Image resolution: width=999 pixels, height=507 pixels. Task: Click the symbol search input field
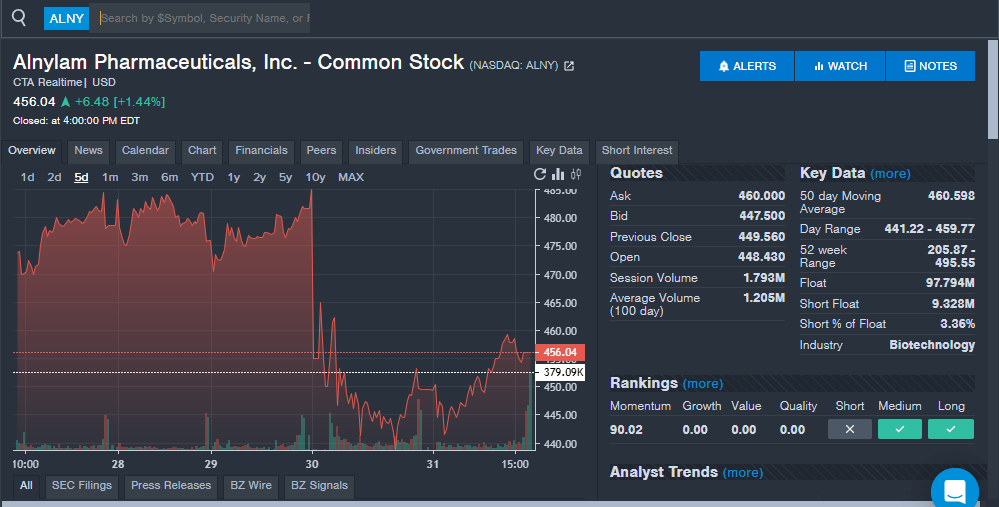coord(204,18)
